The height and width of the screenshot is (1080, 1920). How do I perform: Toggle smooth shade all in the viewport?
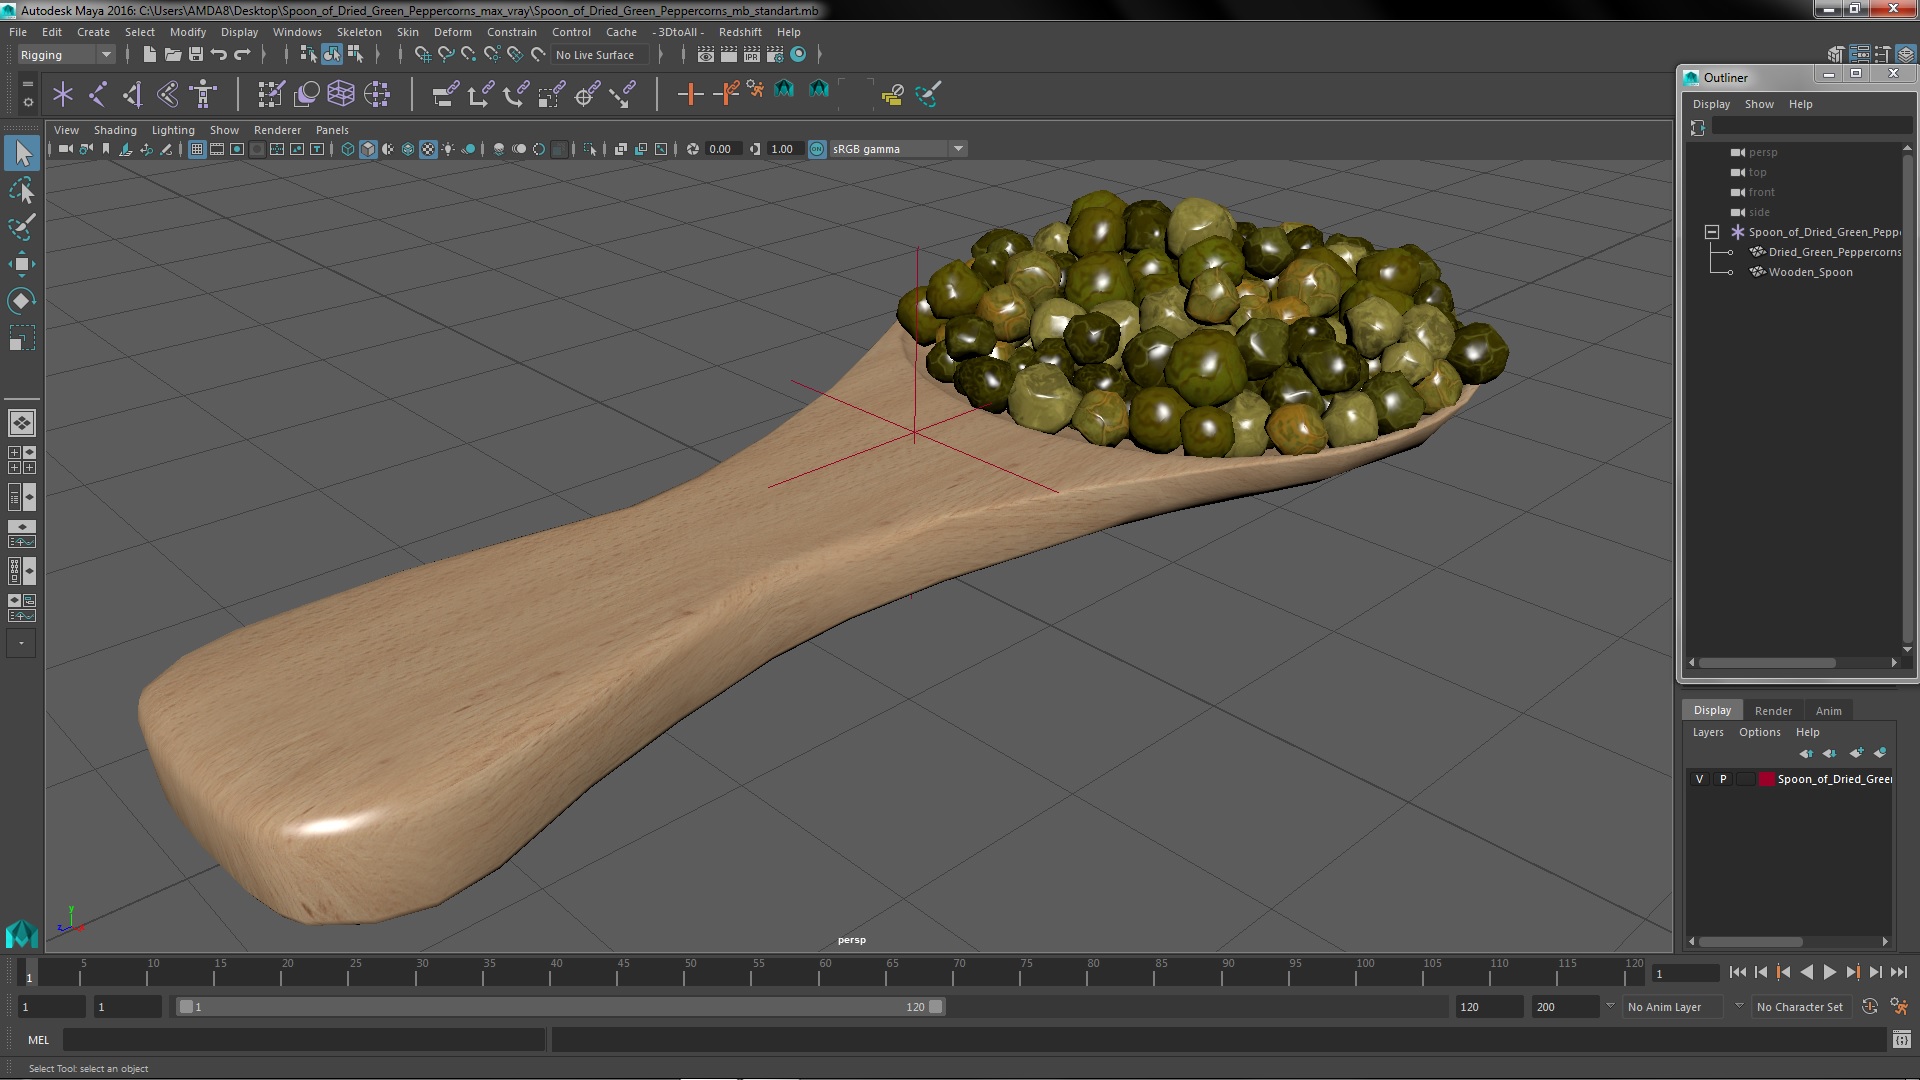[x=368, y=149]
